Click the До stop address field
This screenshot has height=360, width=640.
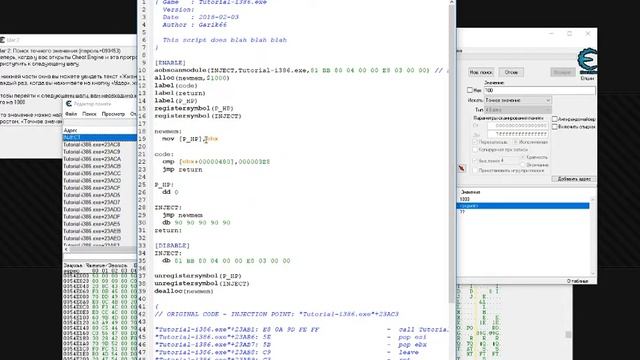tap(517, 133)
